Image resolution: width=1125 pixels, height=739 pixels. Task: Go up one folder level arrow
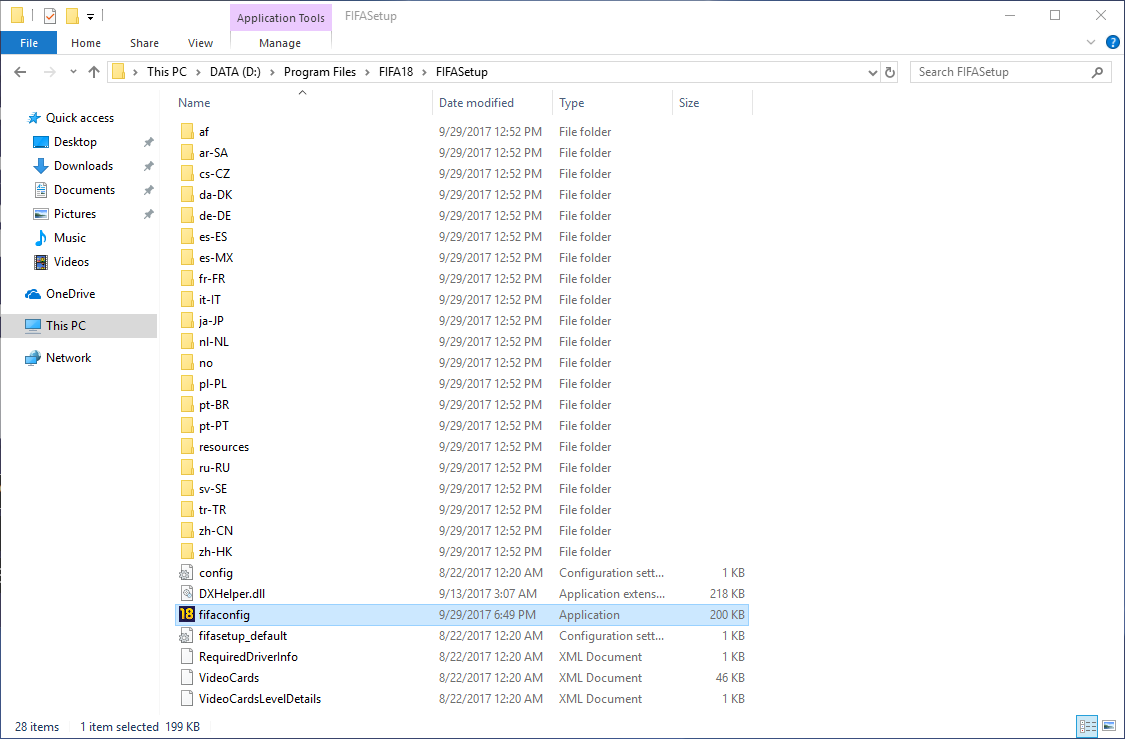point(94,72)
